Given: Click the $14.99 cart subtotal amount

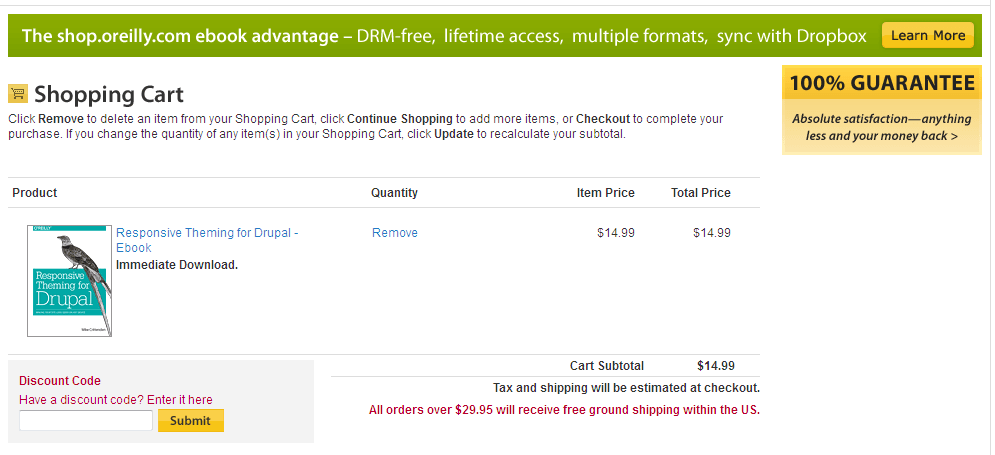Looking at the screenshot, I should pos(716,366).
